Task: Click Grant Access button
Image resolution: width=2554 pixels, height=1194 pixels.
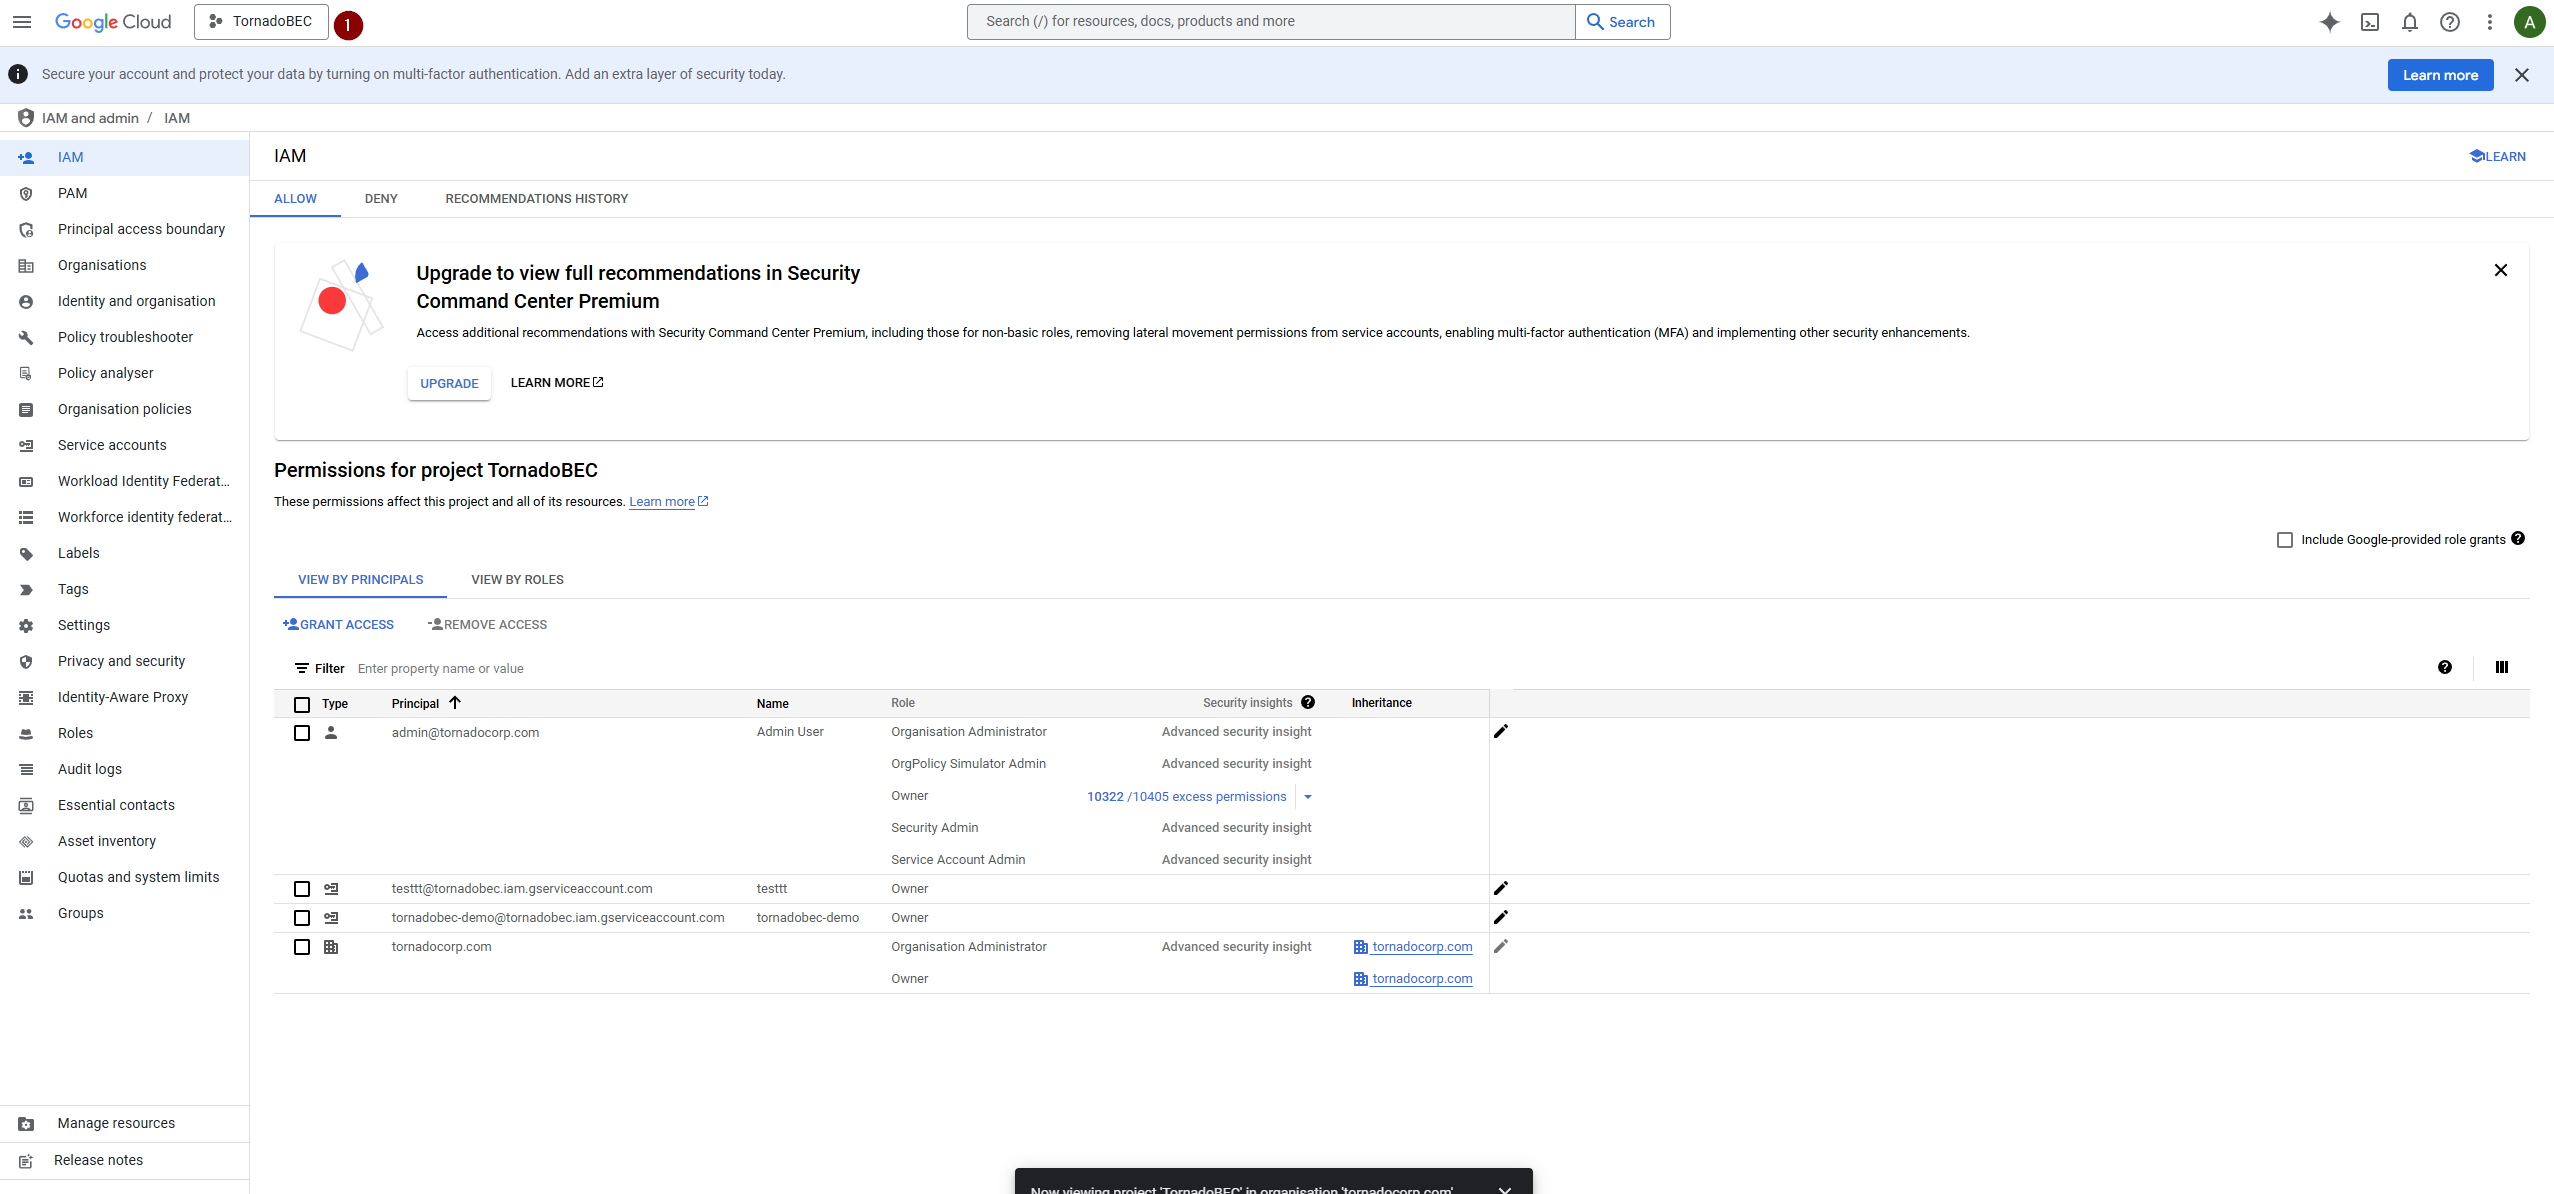Action: coord(338,625)
